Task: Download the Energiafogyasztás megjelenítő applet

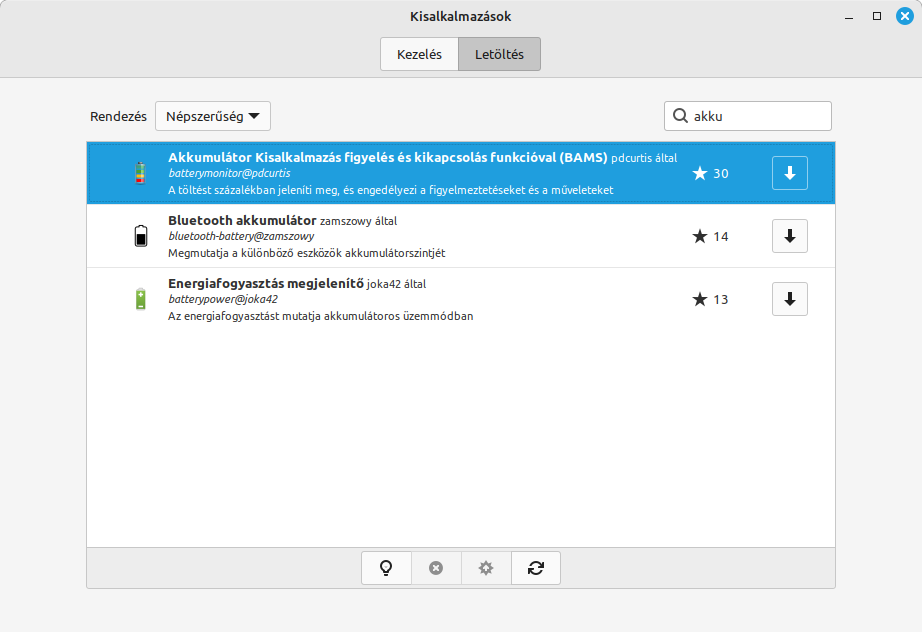Action: pyautogui.click(x=789, y=299)
